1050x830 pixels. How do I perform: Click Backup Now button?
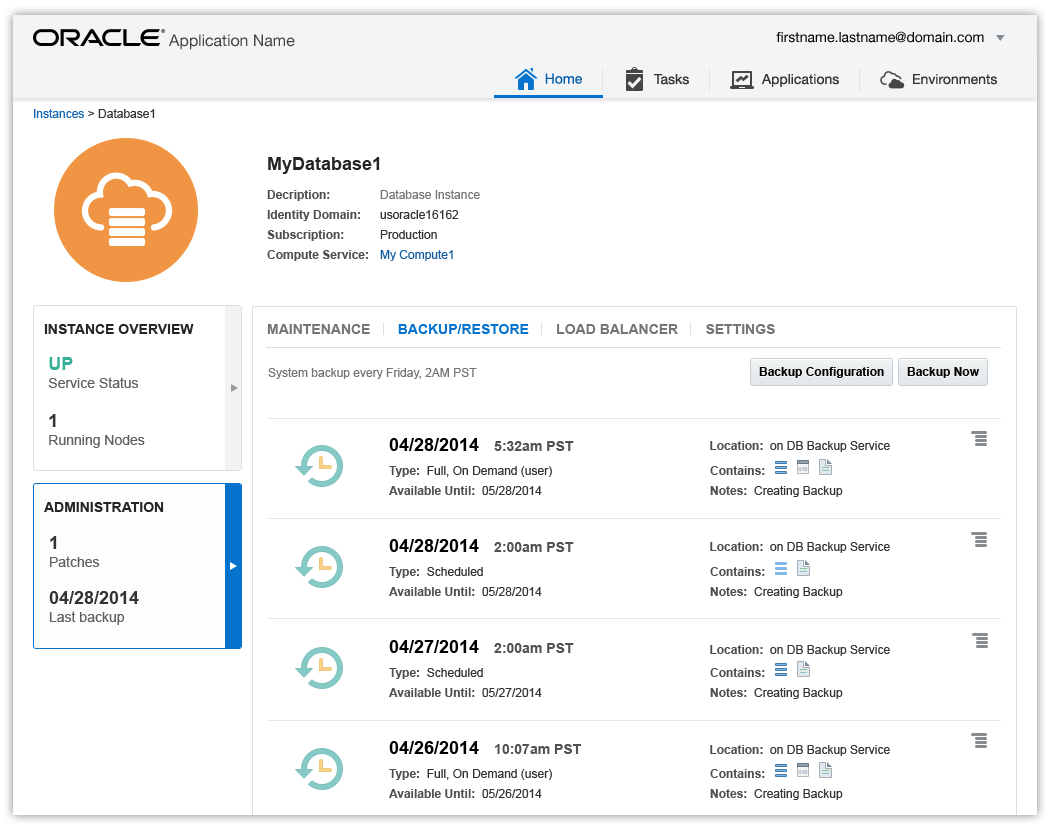943,372
